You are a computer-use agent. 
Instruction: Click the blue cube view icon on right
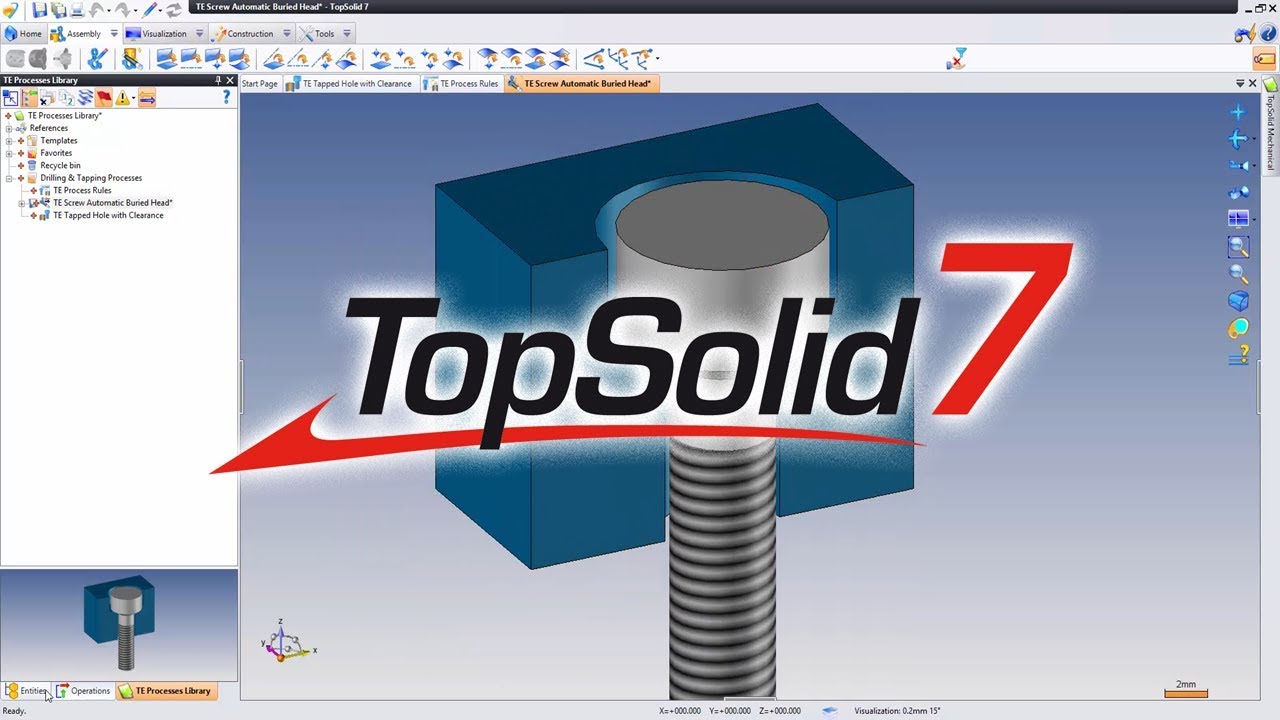point(1238,301)
